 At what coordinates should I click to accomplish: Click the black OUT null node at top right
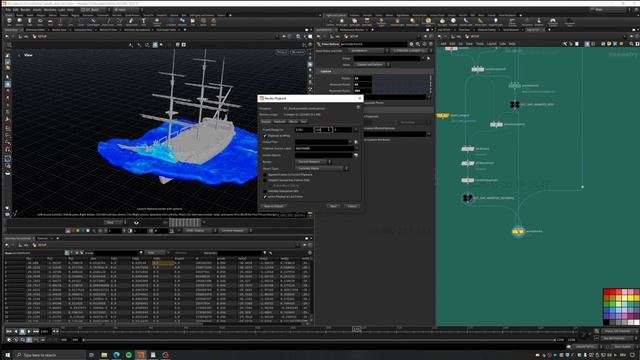pos(514,105)
